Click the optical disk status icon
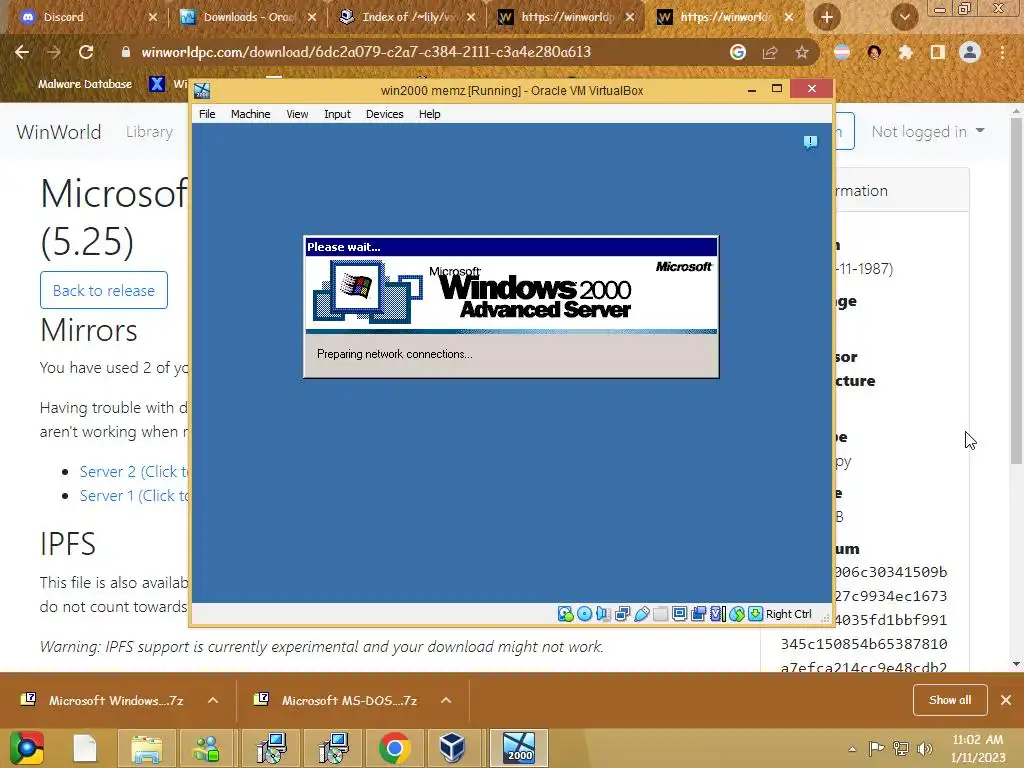Screen dimensions: 1024x768 coord(584,614)
